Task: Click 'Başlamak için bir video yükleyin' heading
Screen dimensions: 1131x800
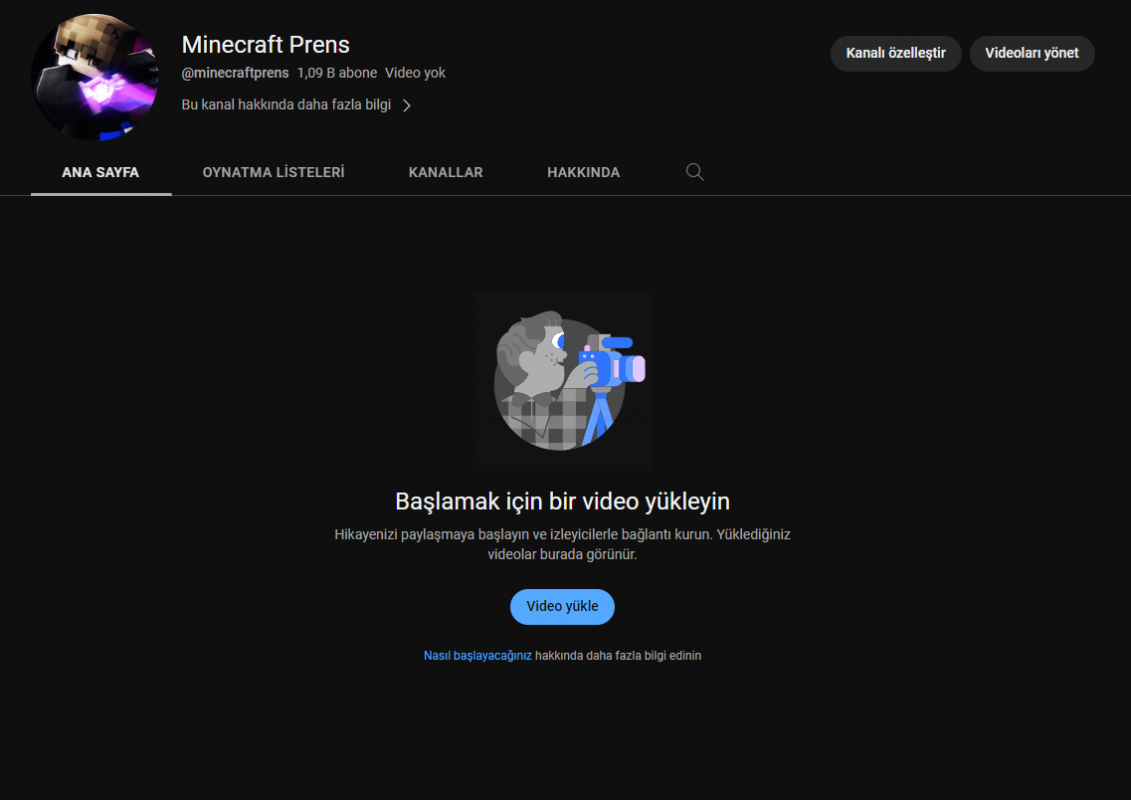Action: 563,501
